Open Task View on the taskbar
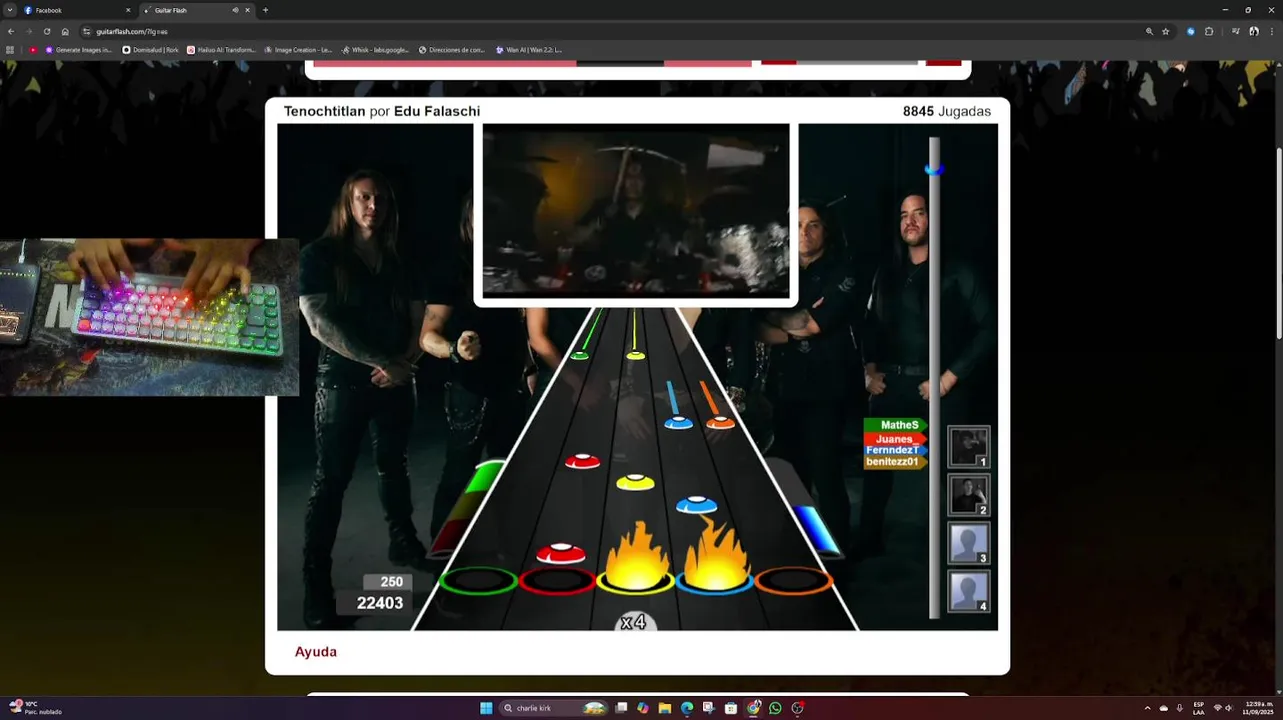Viewport: 1283px width, 720px height. click(x=621, y=708)
